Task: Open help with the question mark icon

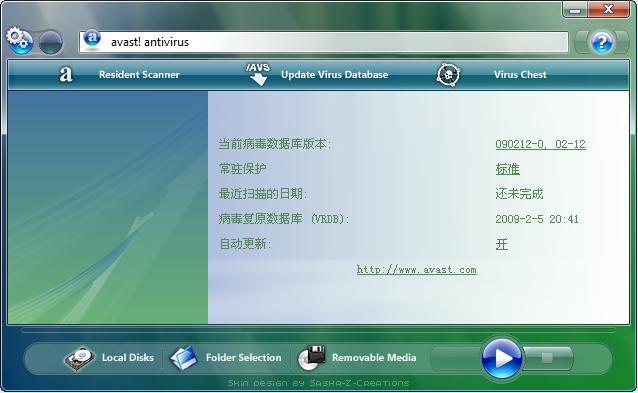Action: (x=602, y=42)
